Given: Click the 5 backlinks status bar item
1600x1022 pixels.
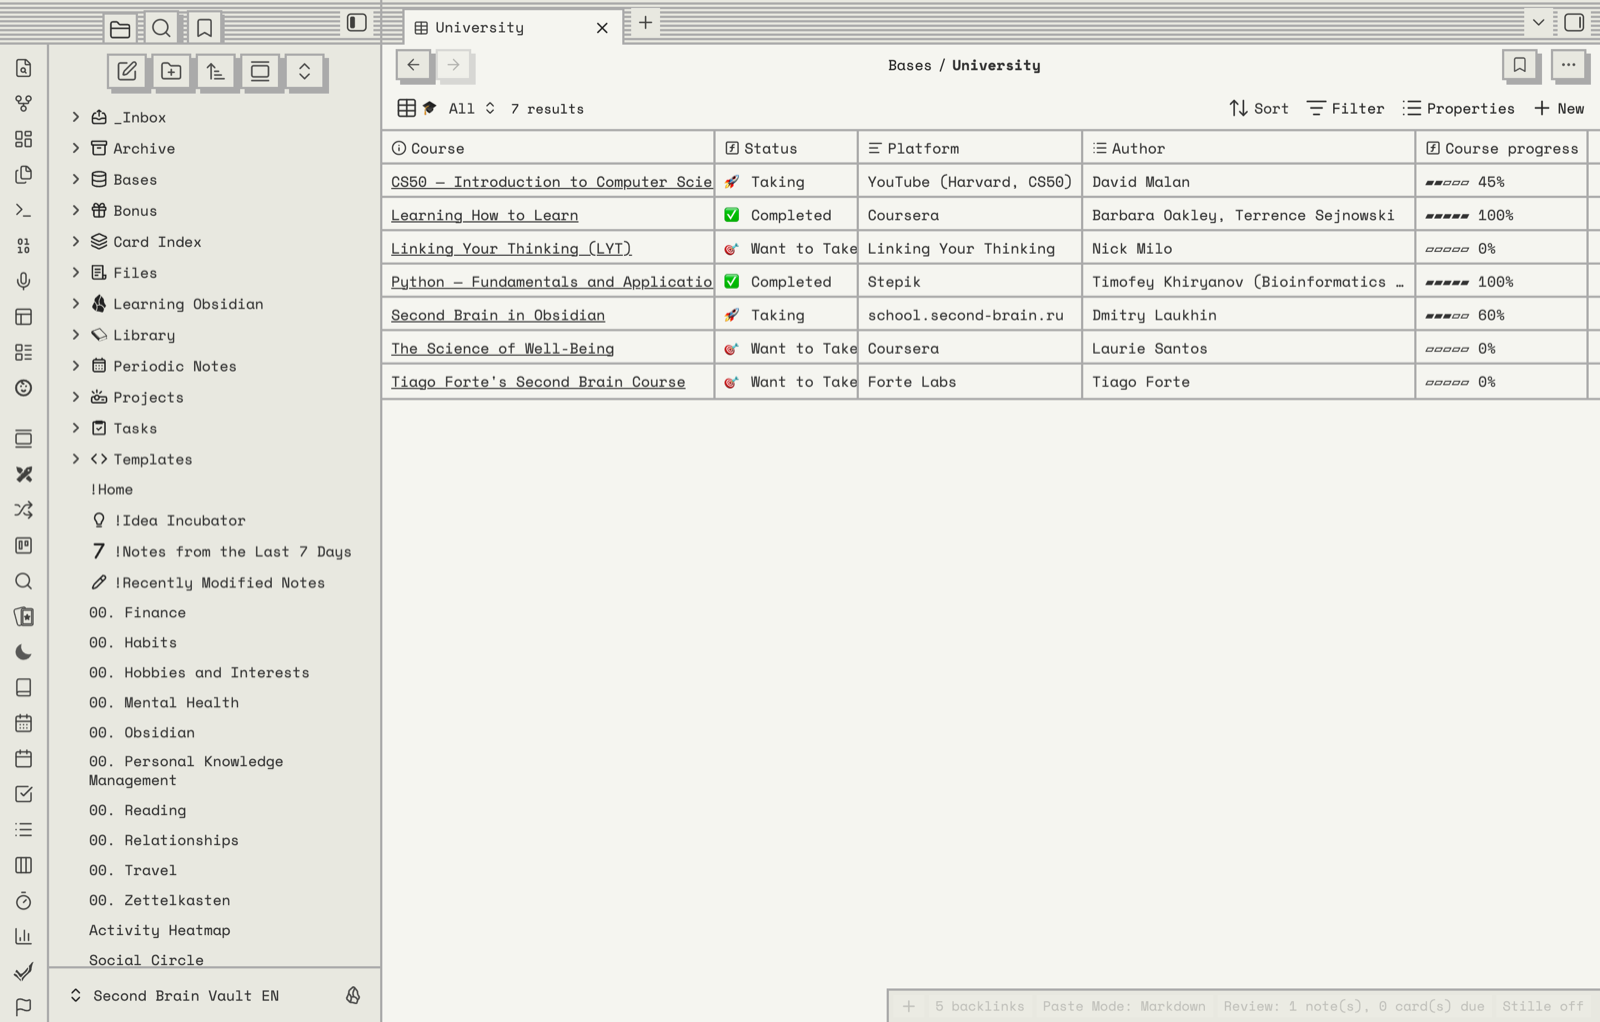Looking at the screenshot, I should click(x=980, y=1006).
